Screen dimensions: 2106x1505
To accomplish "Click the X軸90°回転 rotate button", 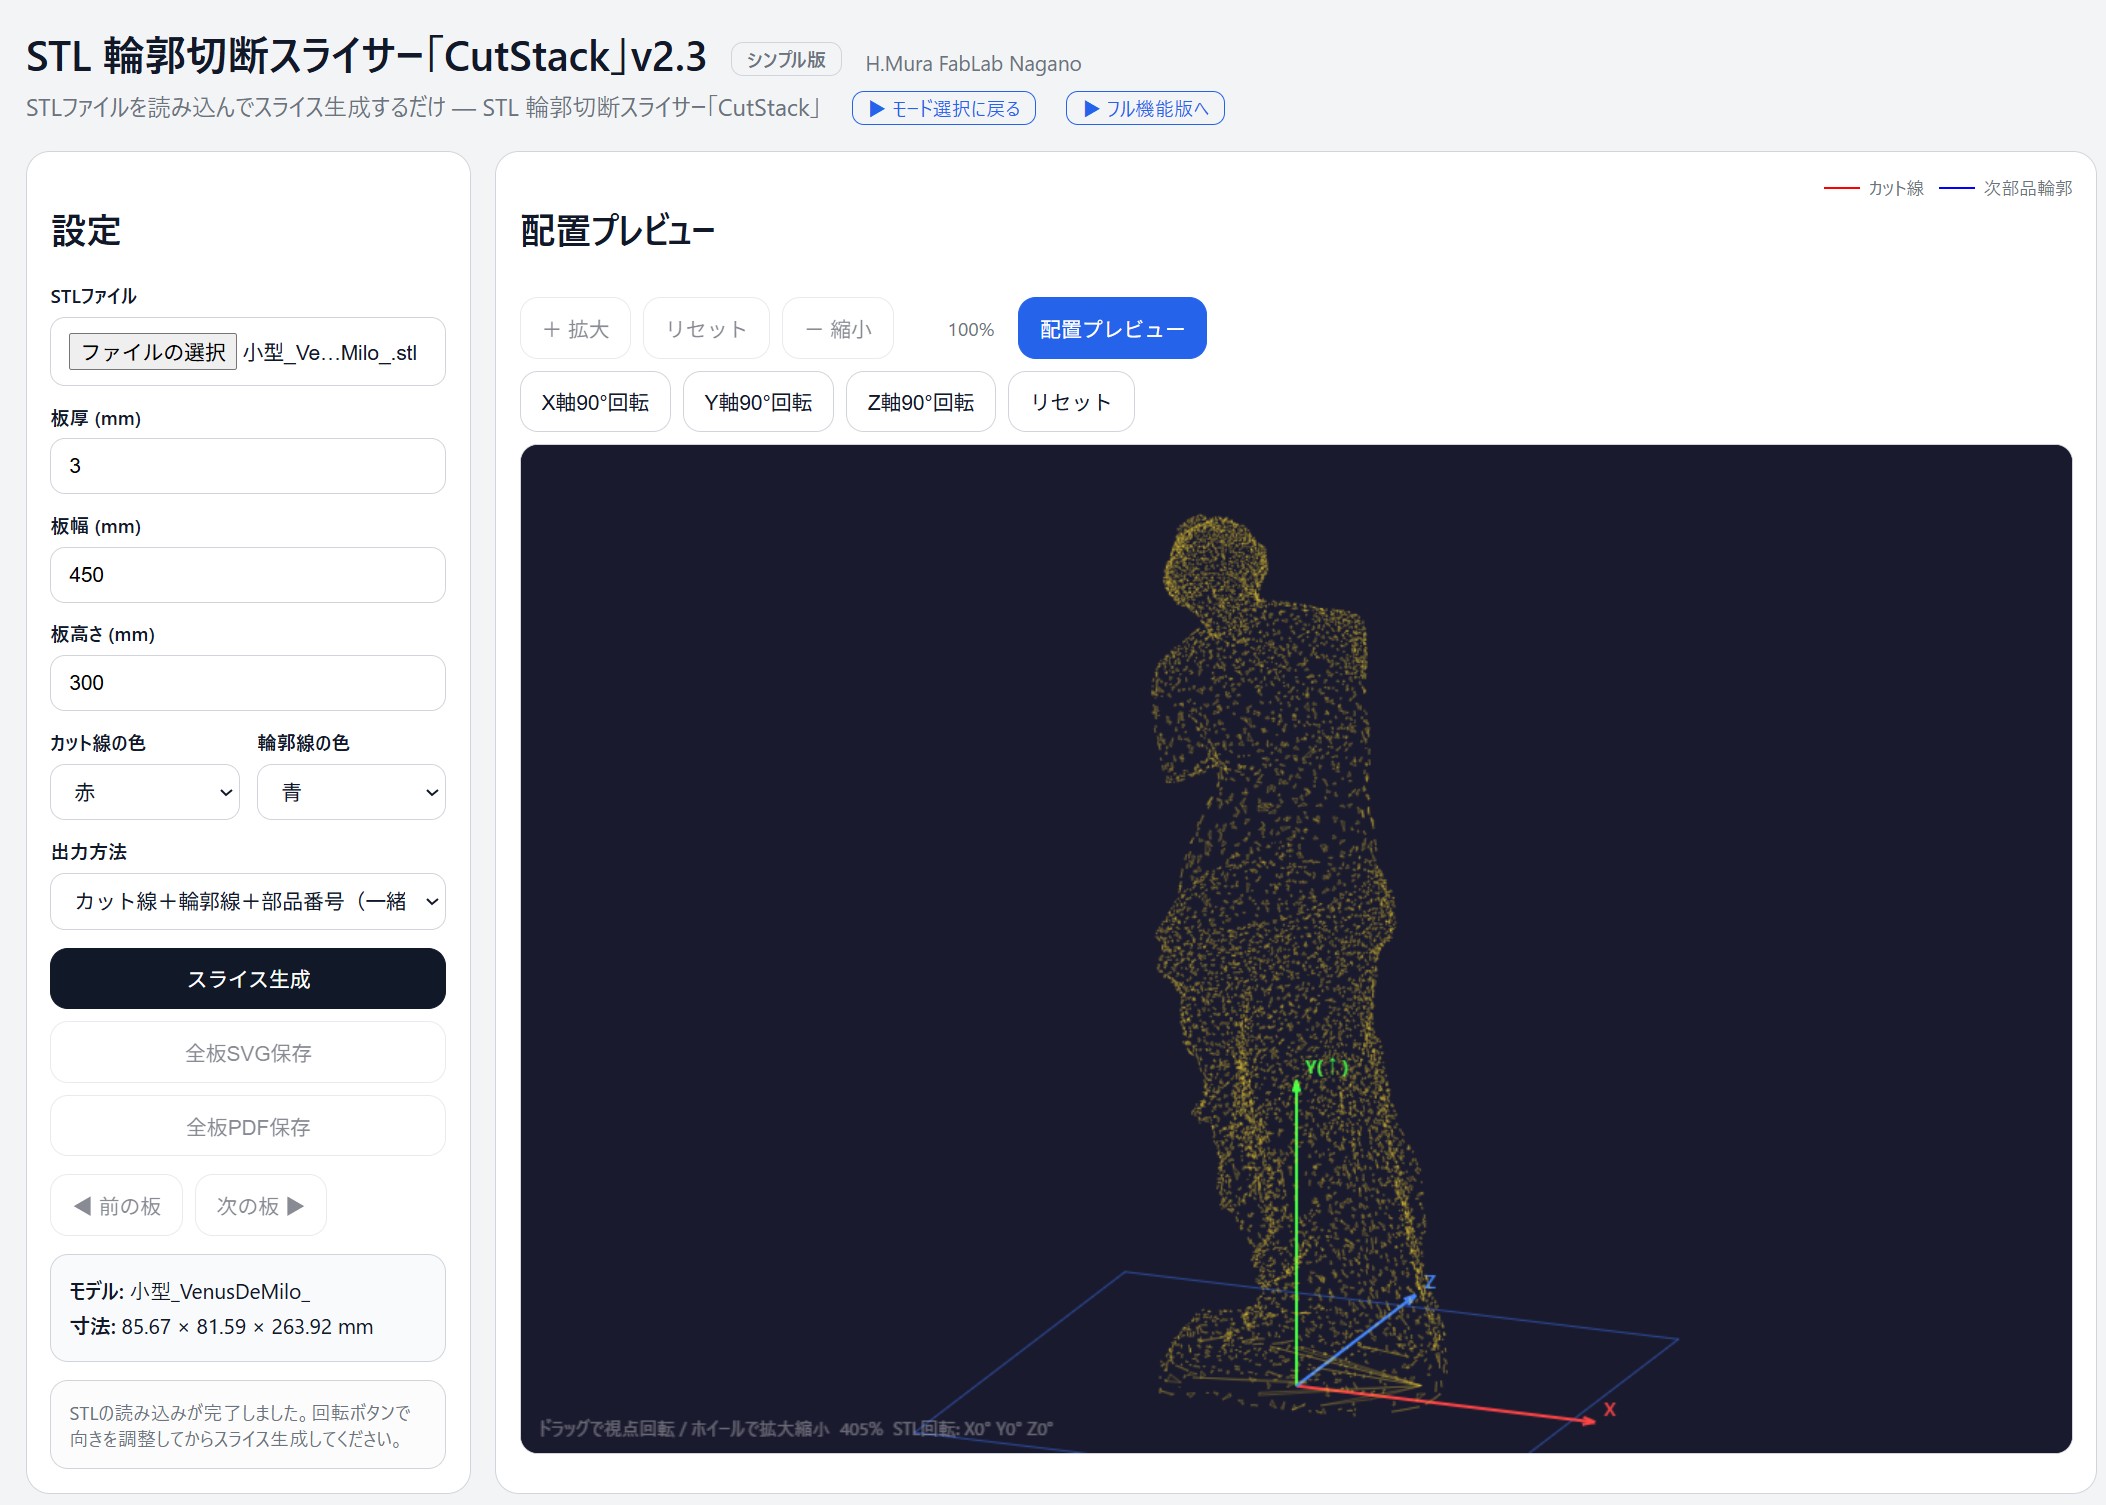I will point(595,402).
